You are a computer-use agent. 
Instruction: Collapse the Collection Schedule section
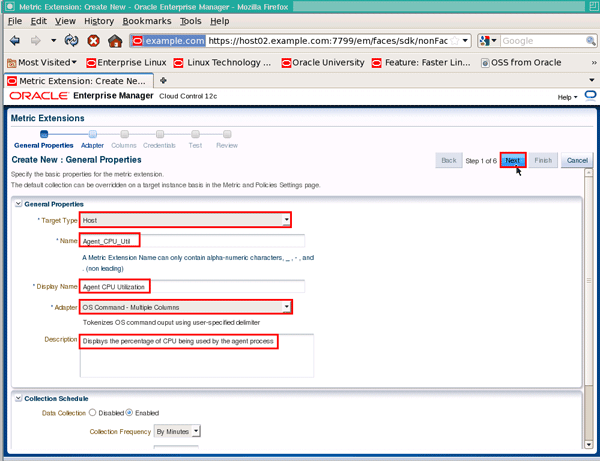[18, 398]
